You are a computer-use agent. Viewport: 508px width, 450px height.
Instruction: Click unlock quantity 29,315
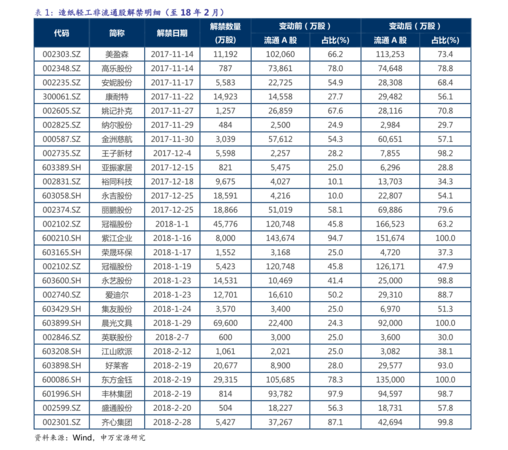click(x=225, y=380)
